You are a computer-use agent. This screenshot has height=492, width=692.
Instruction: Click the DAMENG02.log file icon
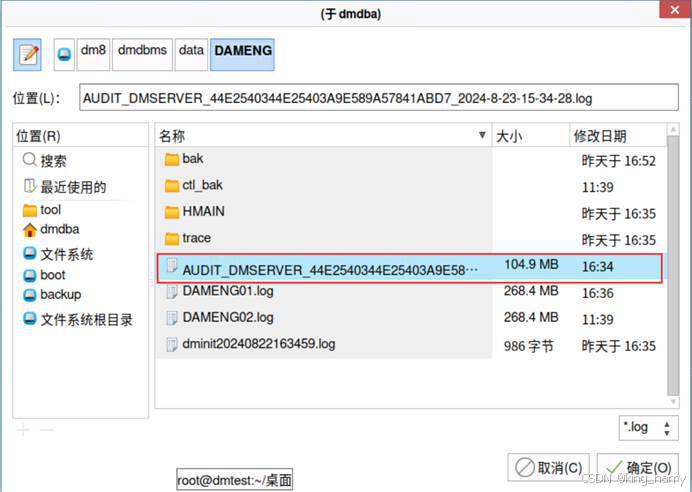coord(172,318)
